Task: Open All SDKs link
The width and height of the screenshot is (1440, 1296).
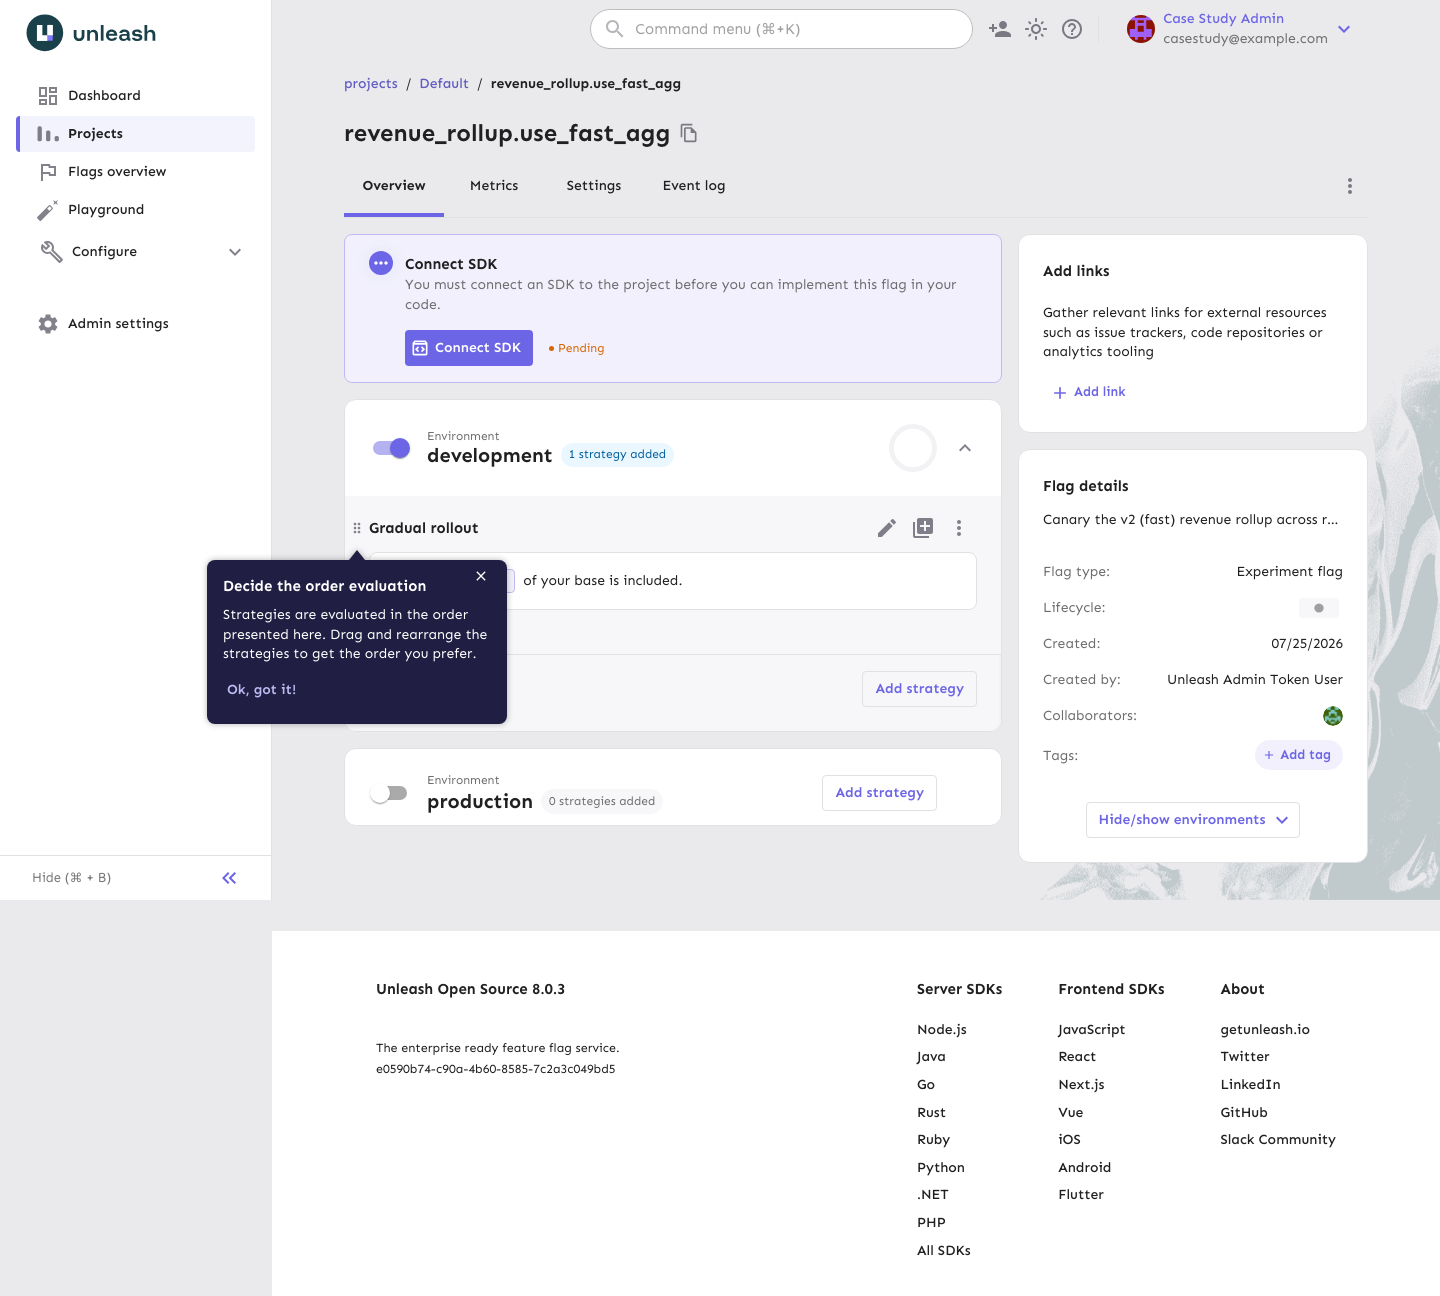Action: pos(944,1251)
